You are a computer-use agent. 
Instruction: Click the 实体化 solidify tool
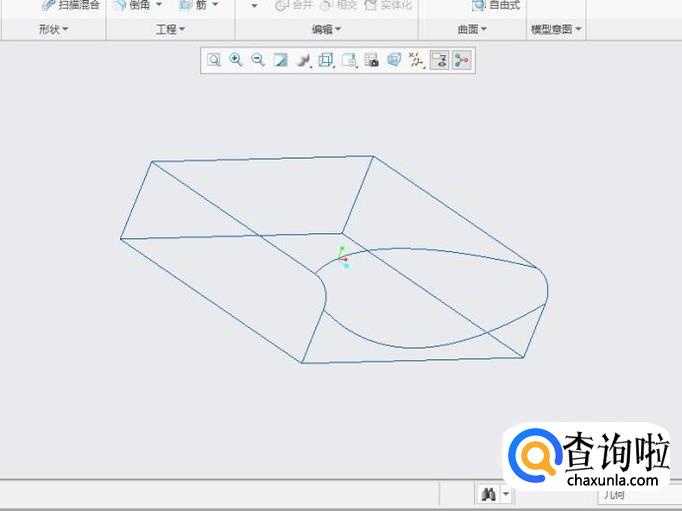(x=388, y=5)
